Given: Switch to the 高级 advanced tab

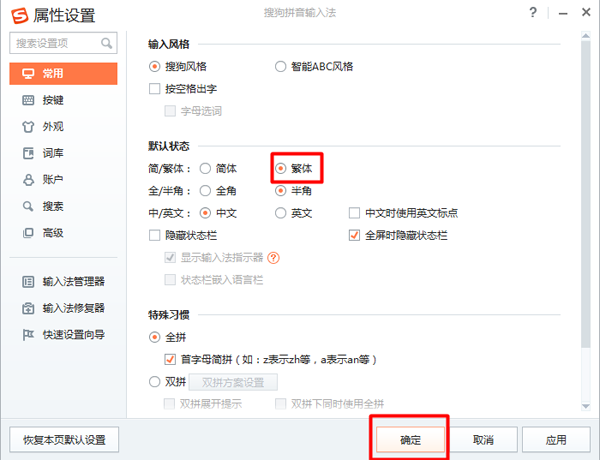Looking at the screenshot, I should (x=53, y=232).
